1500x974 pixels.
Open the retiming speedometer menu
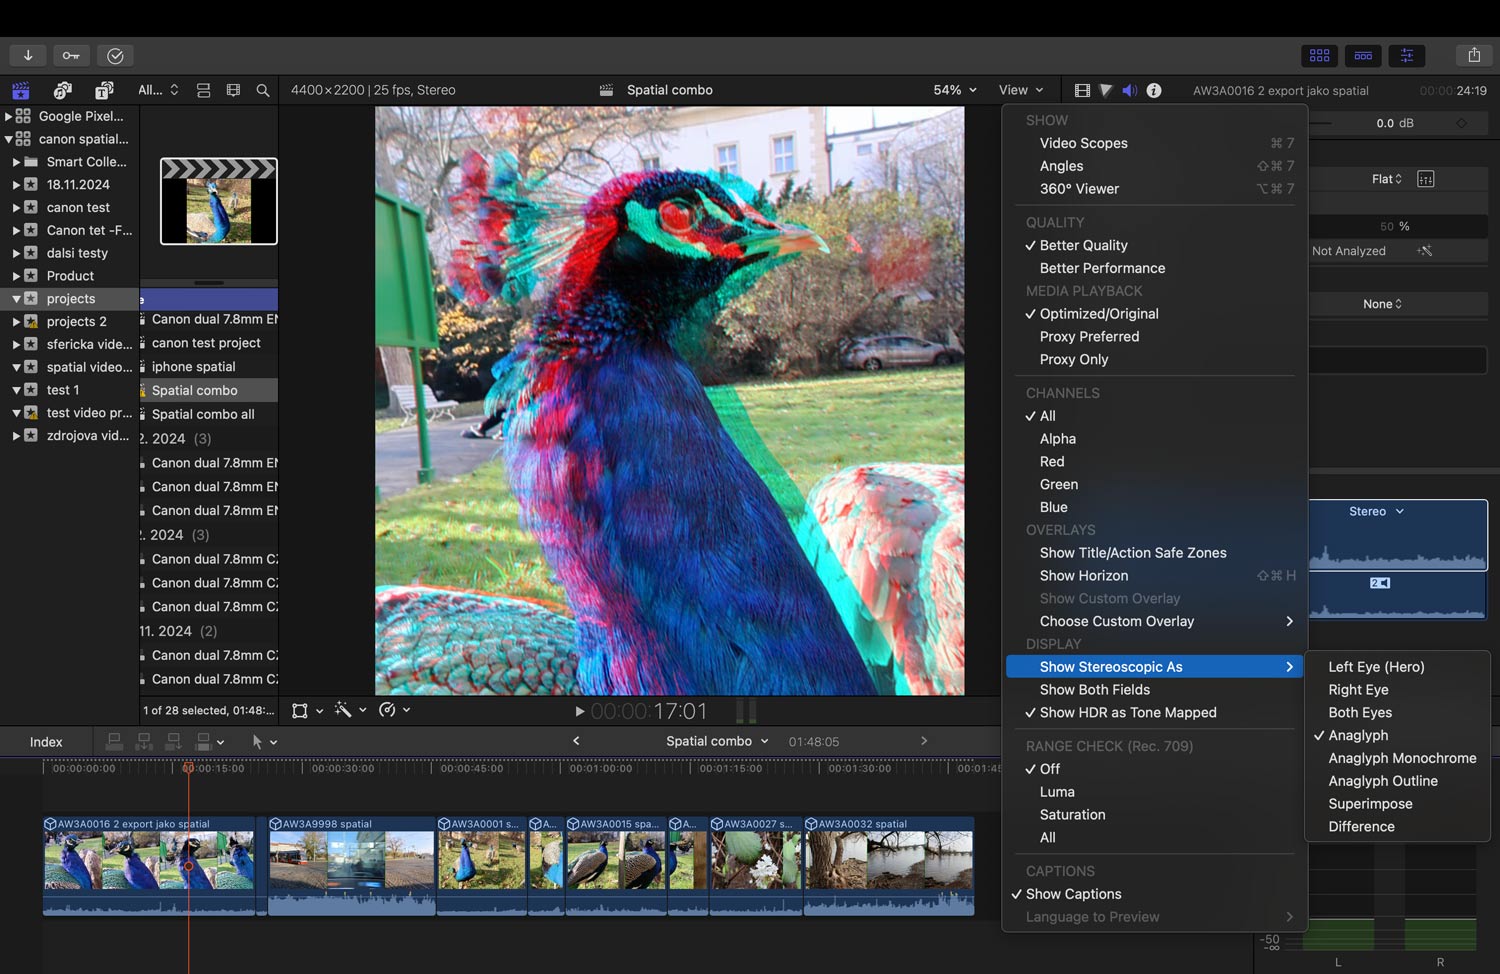393,710
